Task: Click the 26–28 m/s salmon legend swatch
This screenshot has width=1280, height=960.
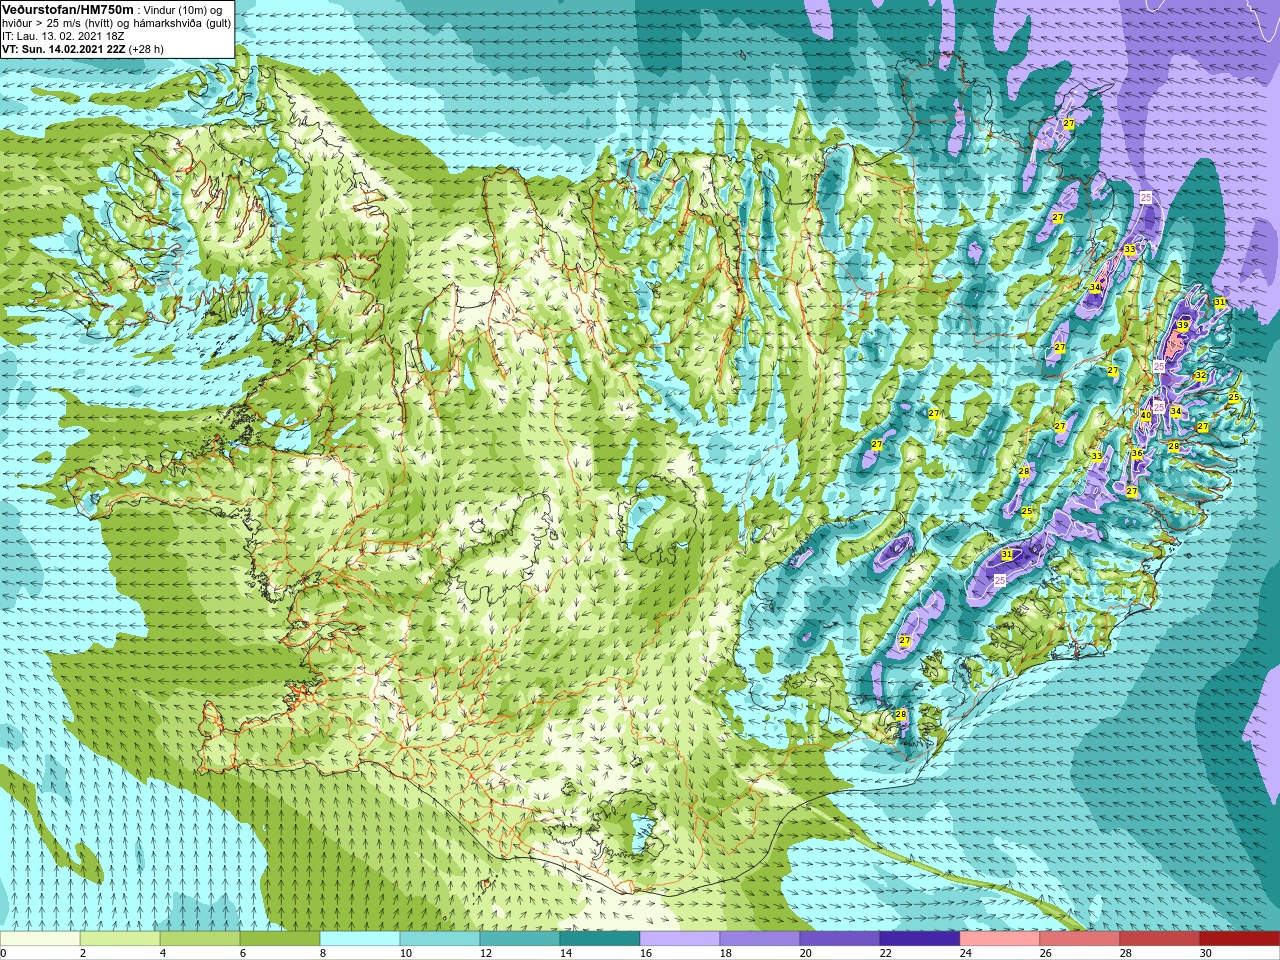Action: point(1080,939)
